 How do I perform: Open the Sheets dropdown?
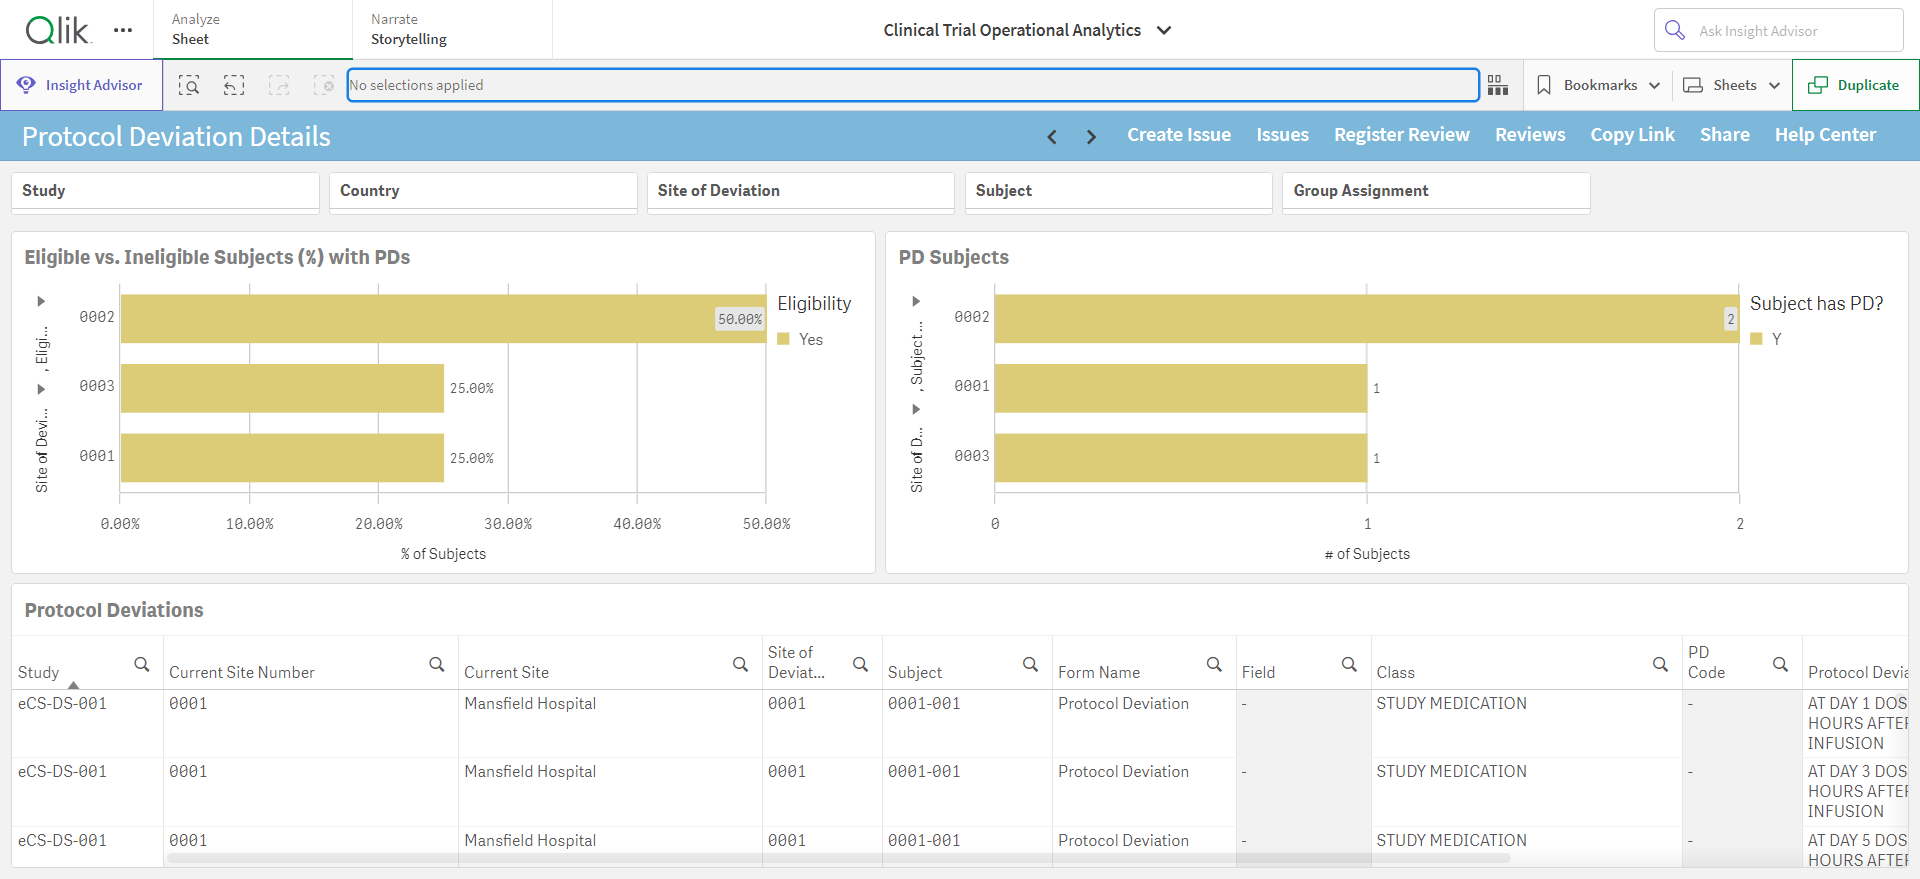pos(1732,85)
